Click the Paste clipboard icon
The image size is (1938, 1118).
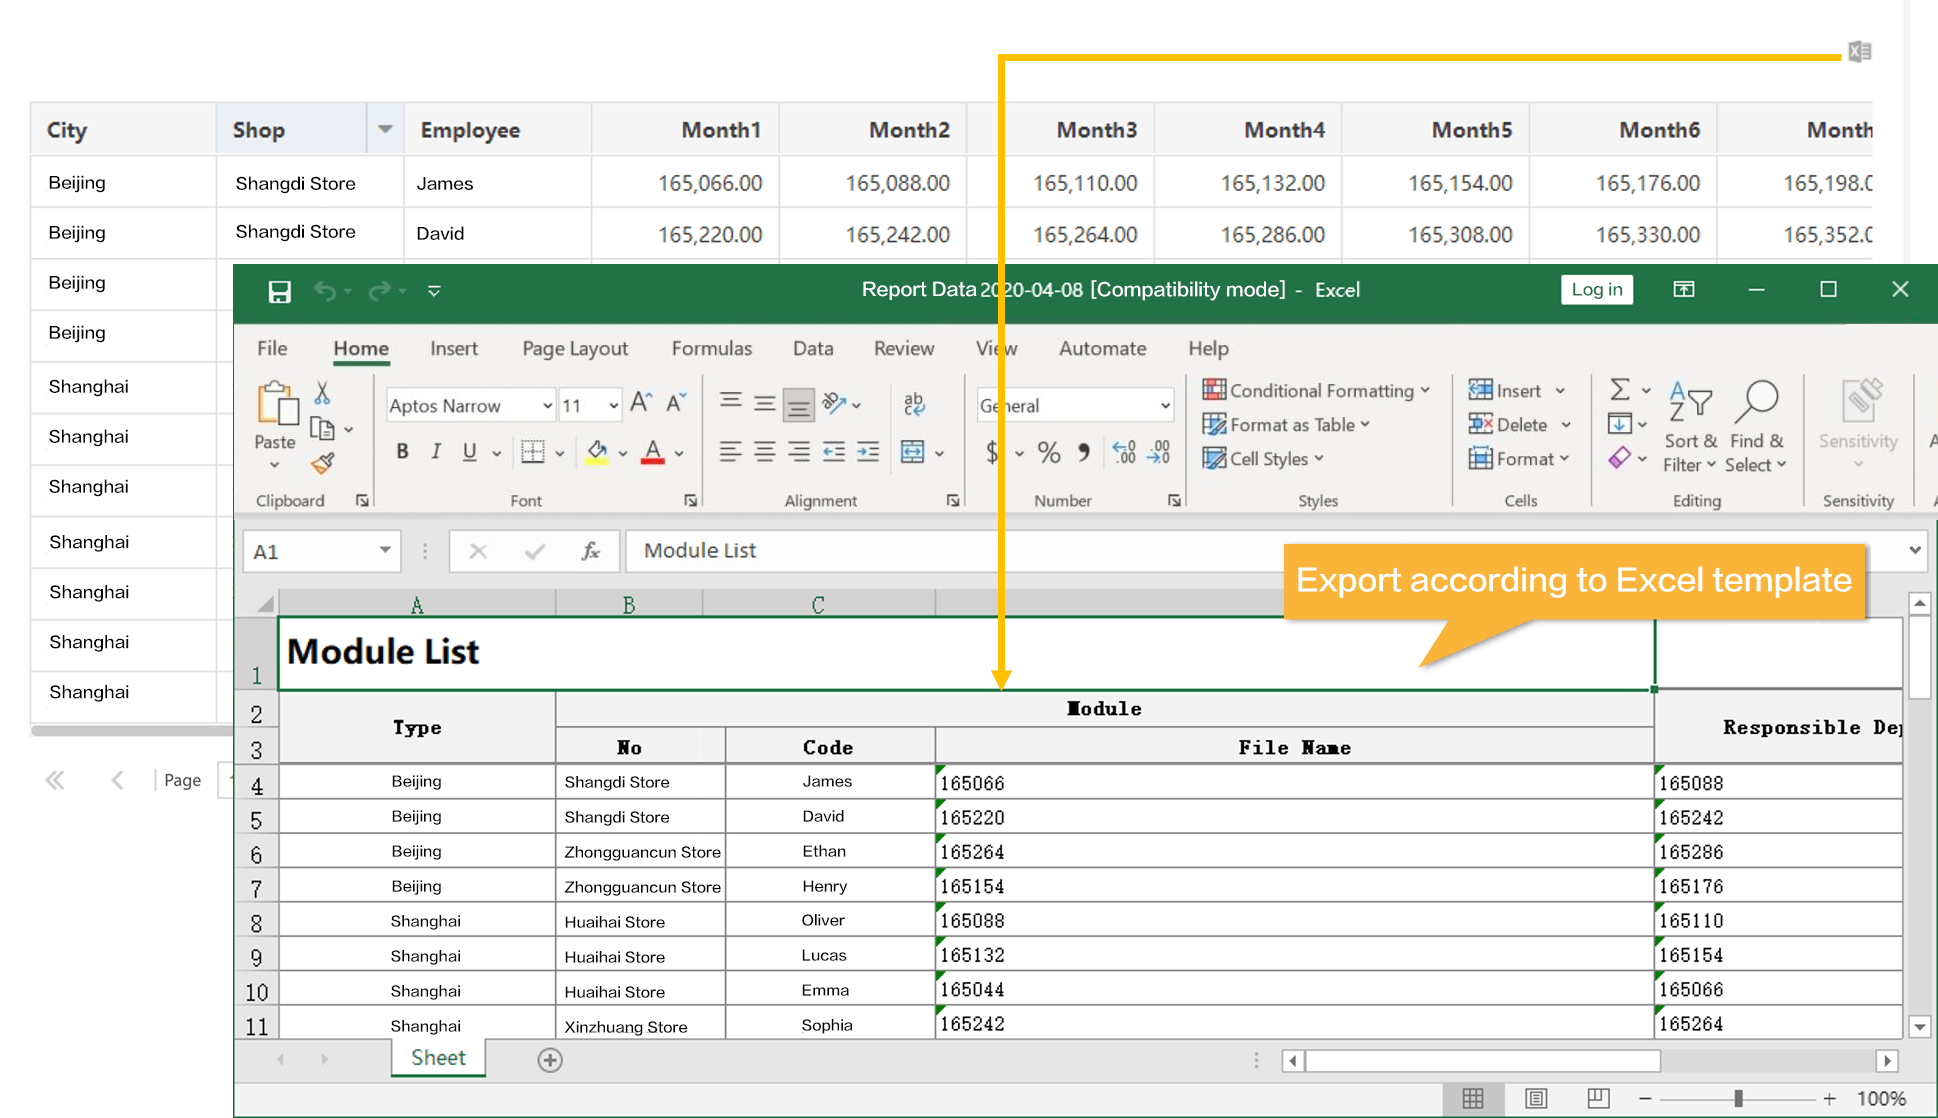[277, 404]
